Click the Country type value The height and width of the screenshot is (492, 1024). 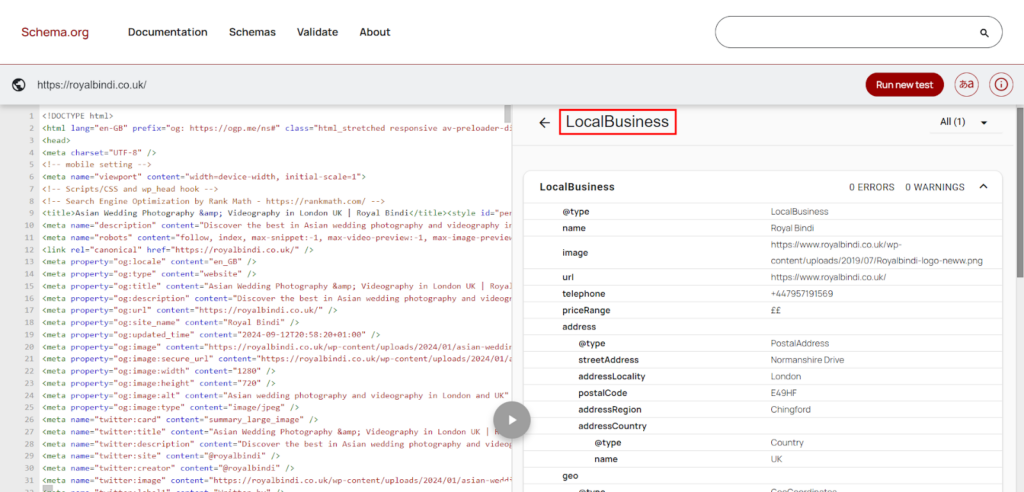pos(787,442)
